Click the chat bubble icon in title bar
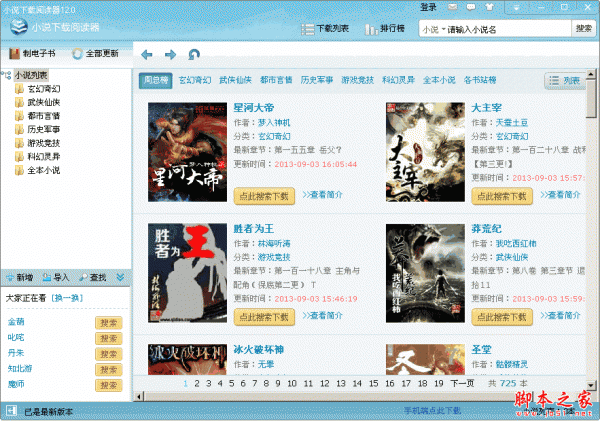The image size is (600, 421). (471, 7)
